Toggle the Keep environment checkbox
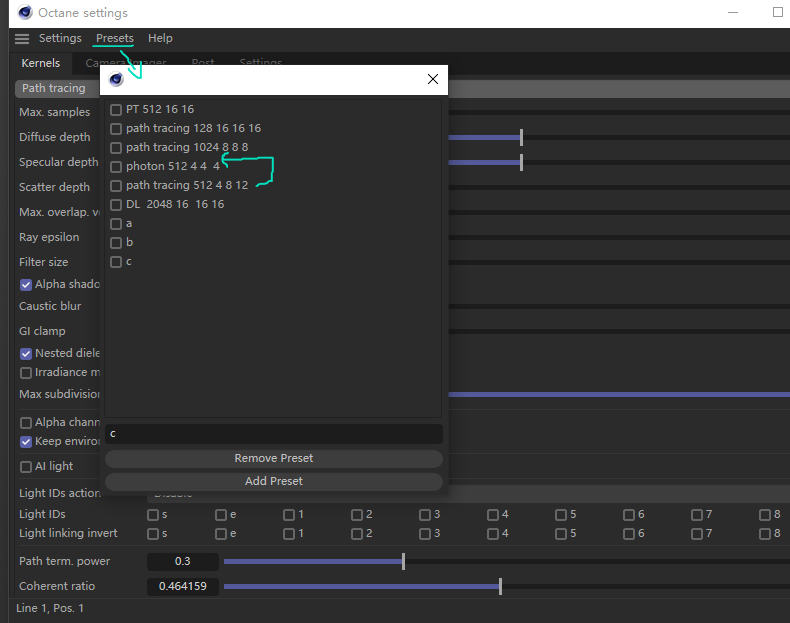The height and width of the screenshot is (623, 790). (x=26, y=442)
